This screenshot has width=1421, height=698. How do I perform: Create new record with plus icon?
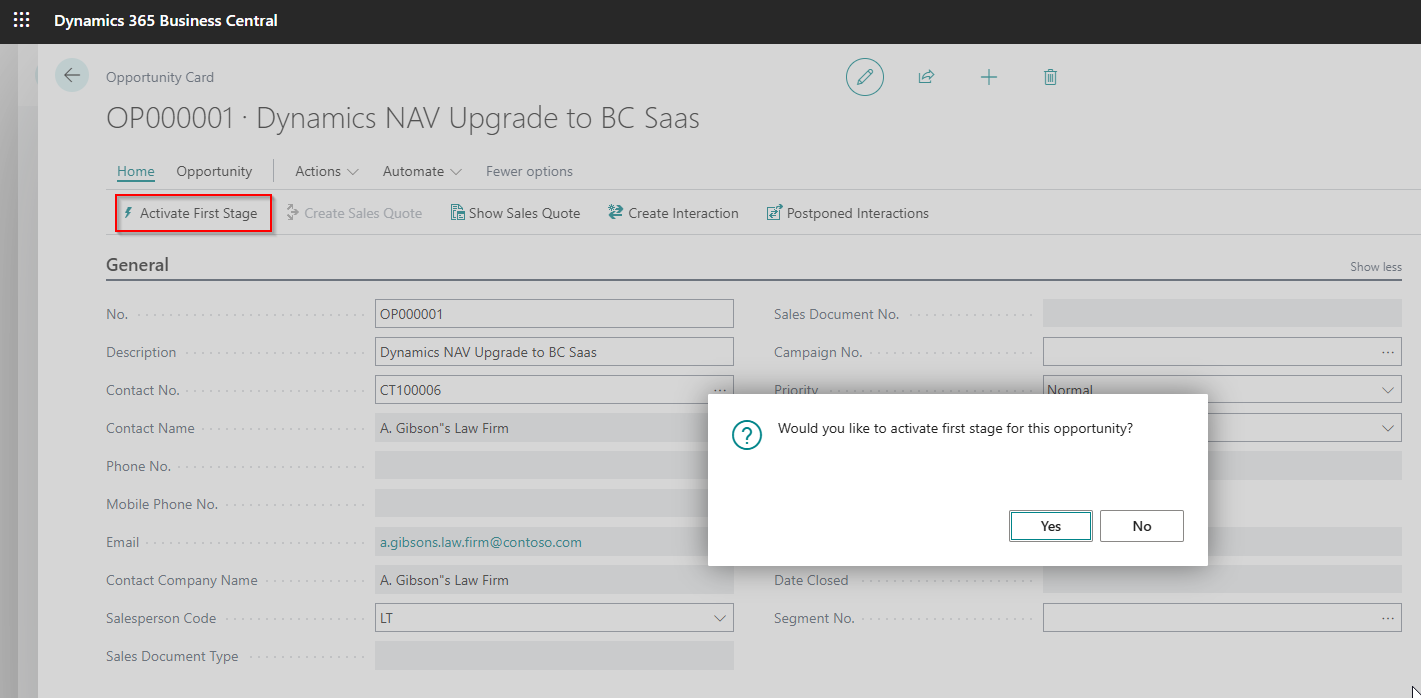988,77
